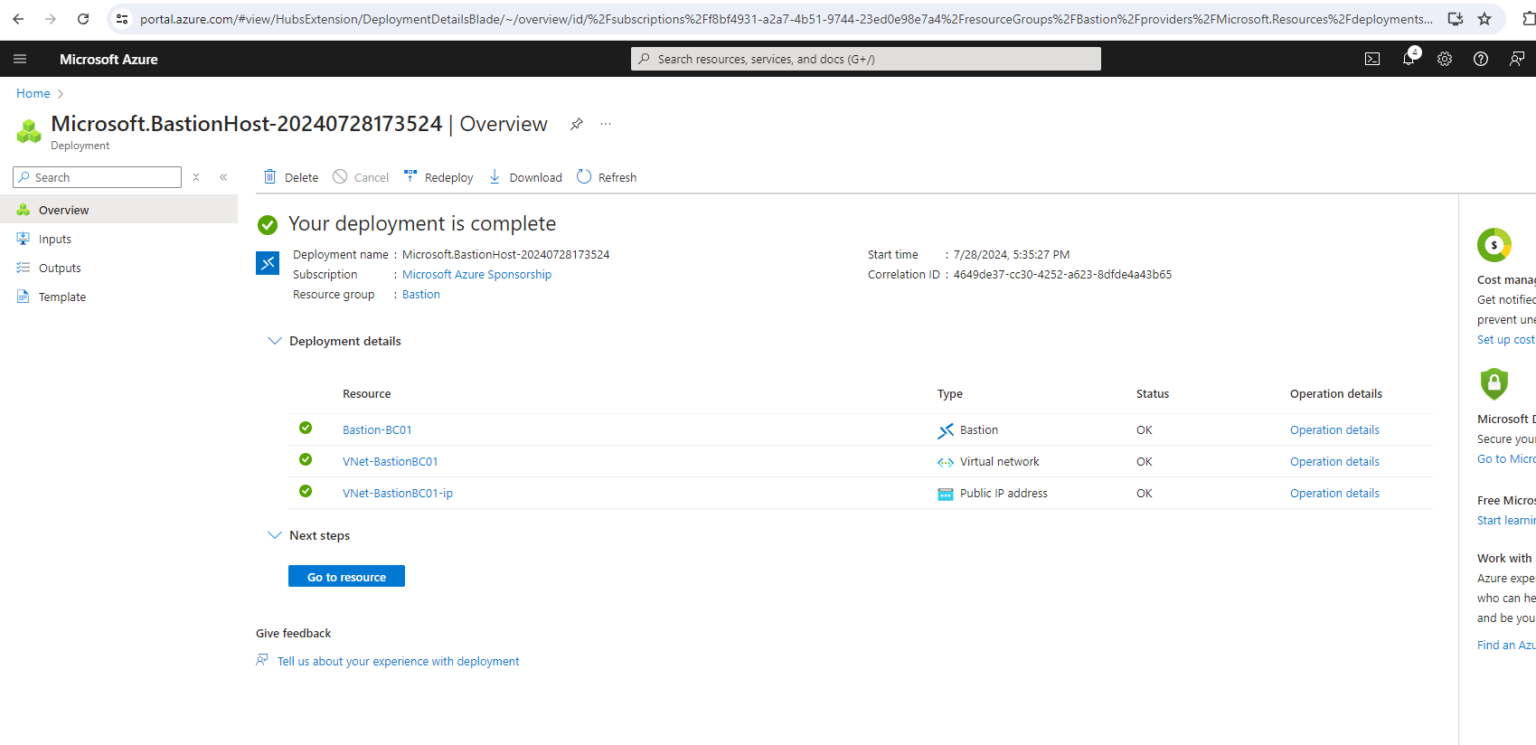Open the Bastion-BC01 resource link
1536x745 pixels.
point(377,429)
